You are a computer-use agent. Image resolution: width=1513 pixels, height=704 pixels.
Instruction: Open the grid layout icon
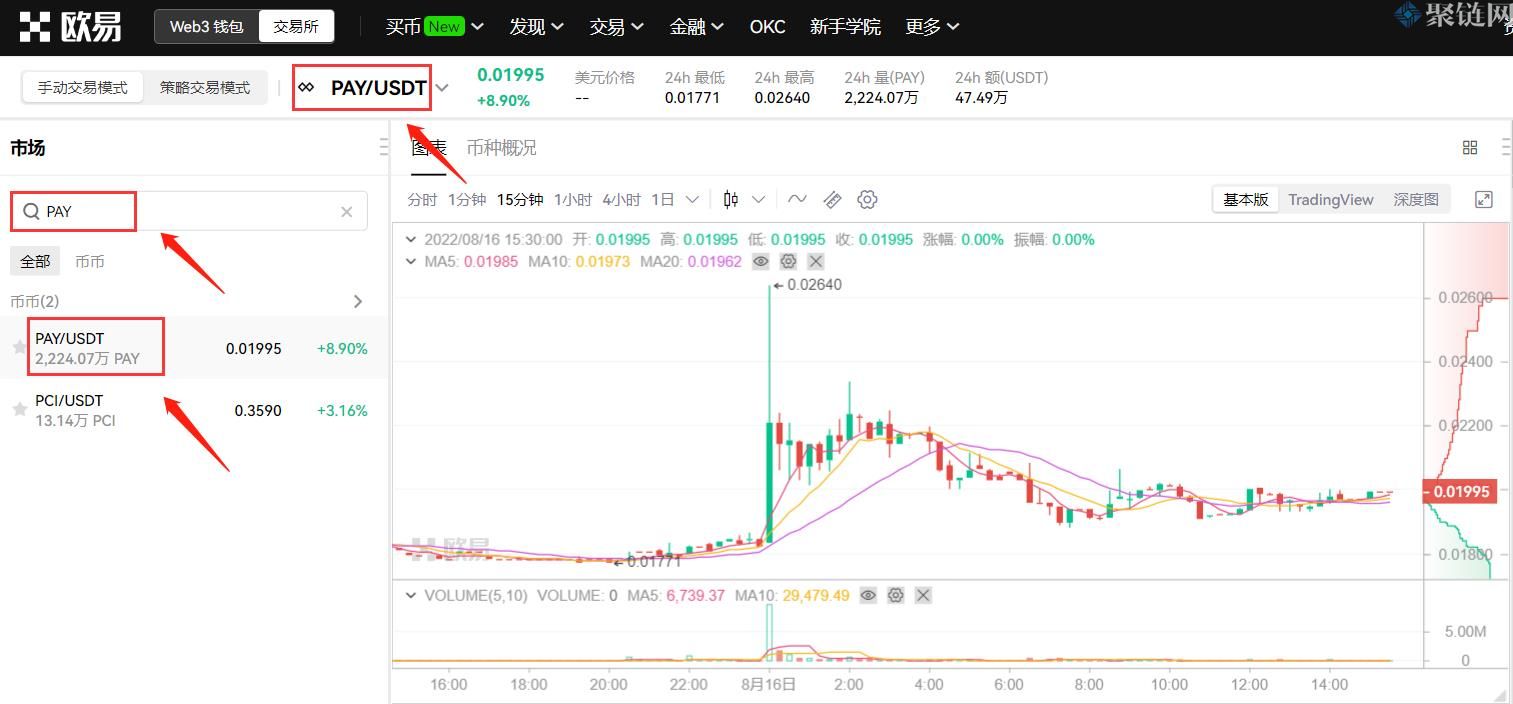click(1469, 147)
